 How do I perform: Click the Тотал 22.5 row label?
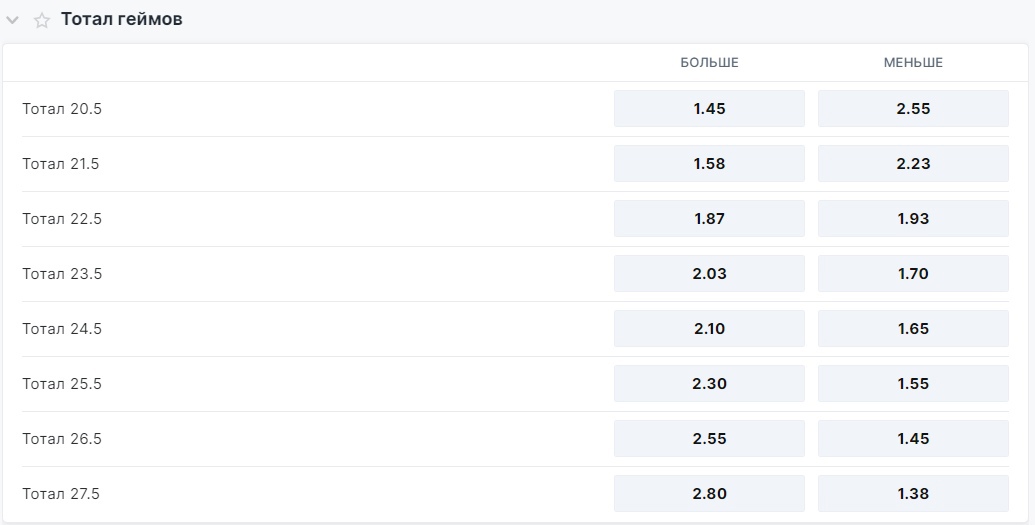tap(62, 219)
